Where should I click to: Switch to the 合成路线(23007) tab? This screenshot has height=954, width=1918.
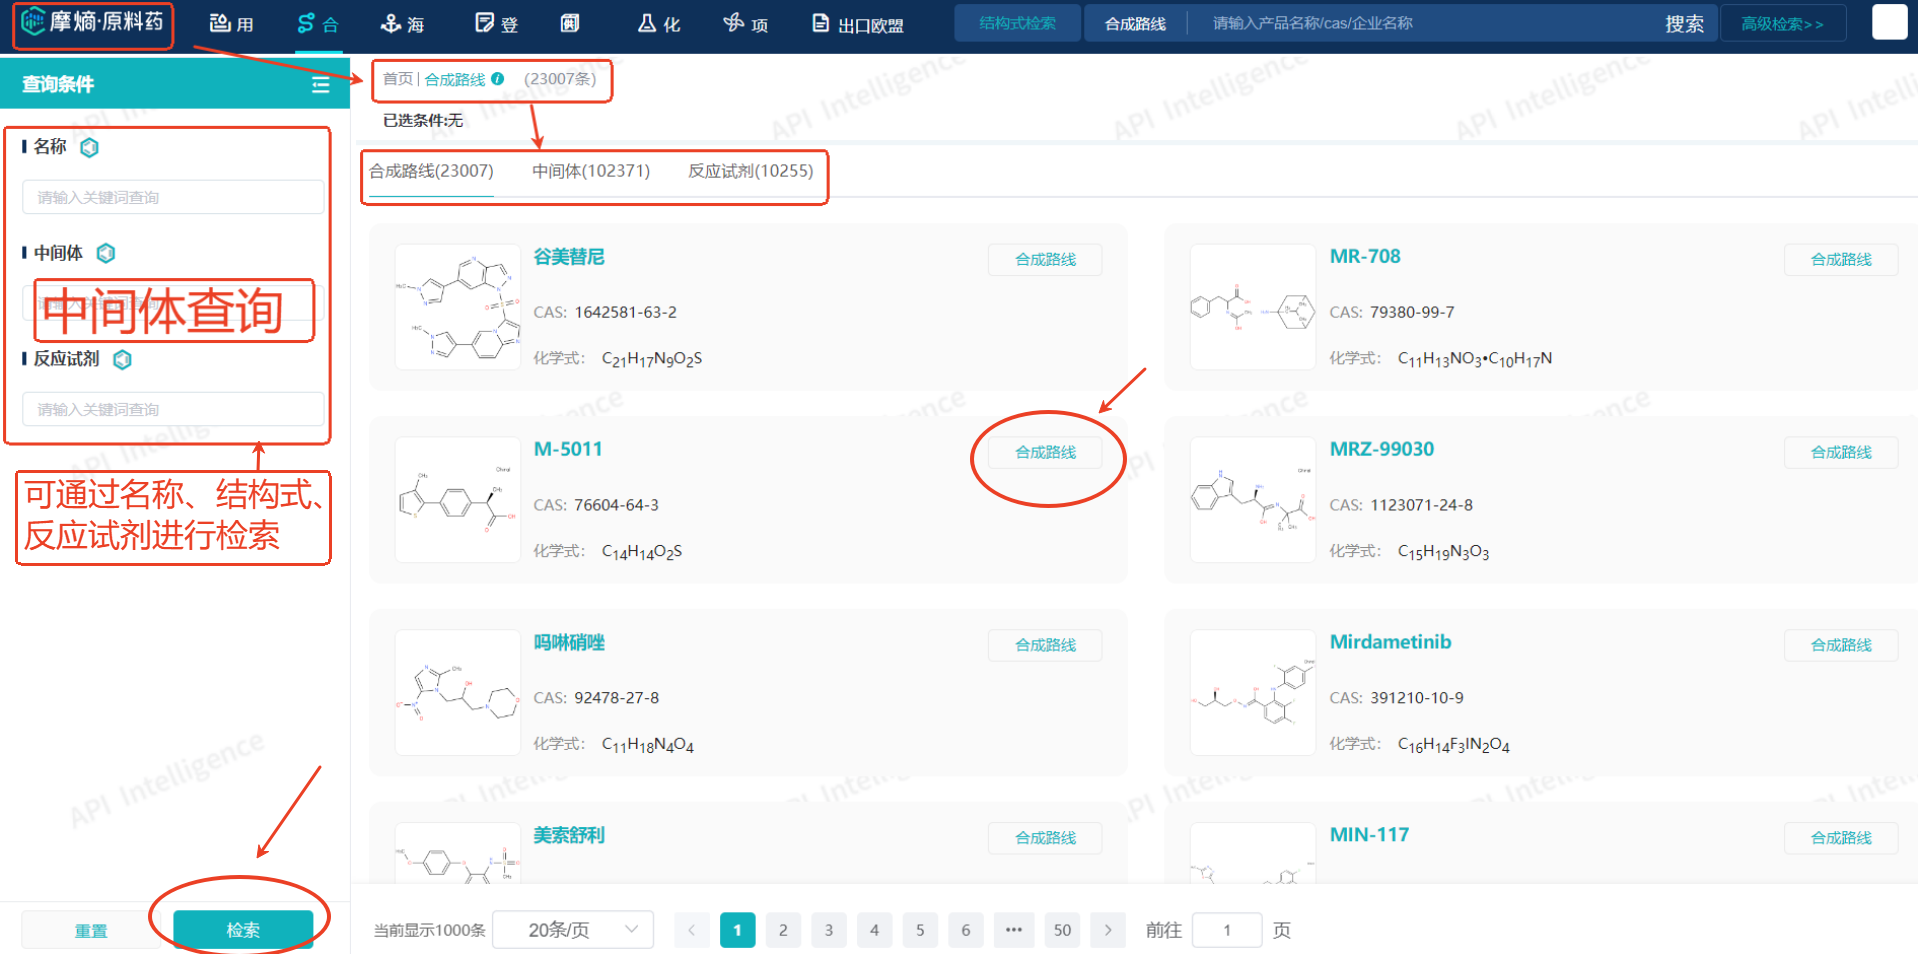click(x=431, y=171)
